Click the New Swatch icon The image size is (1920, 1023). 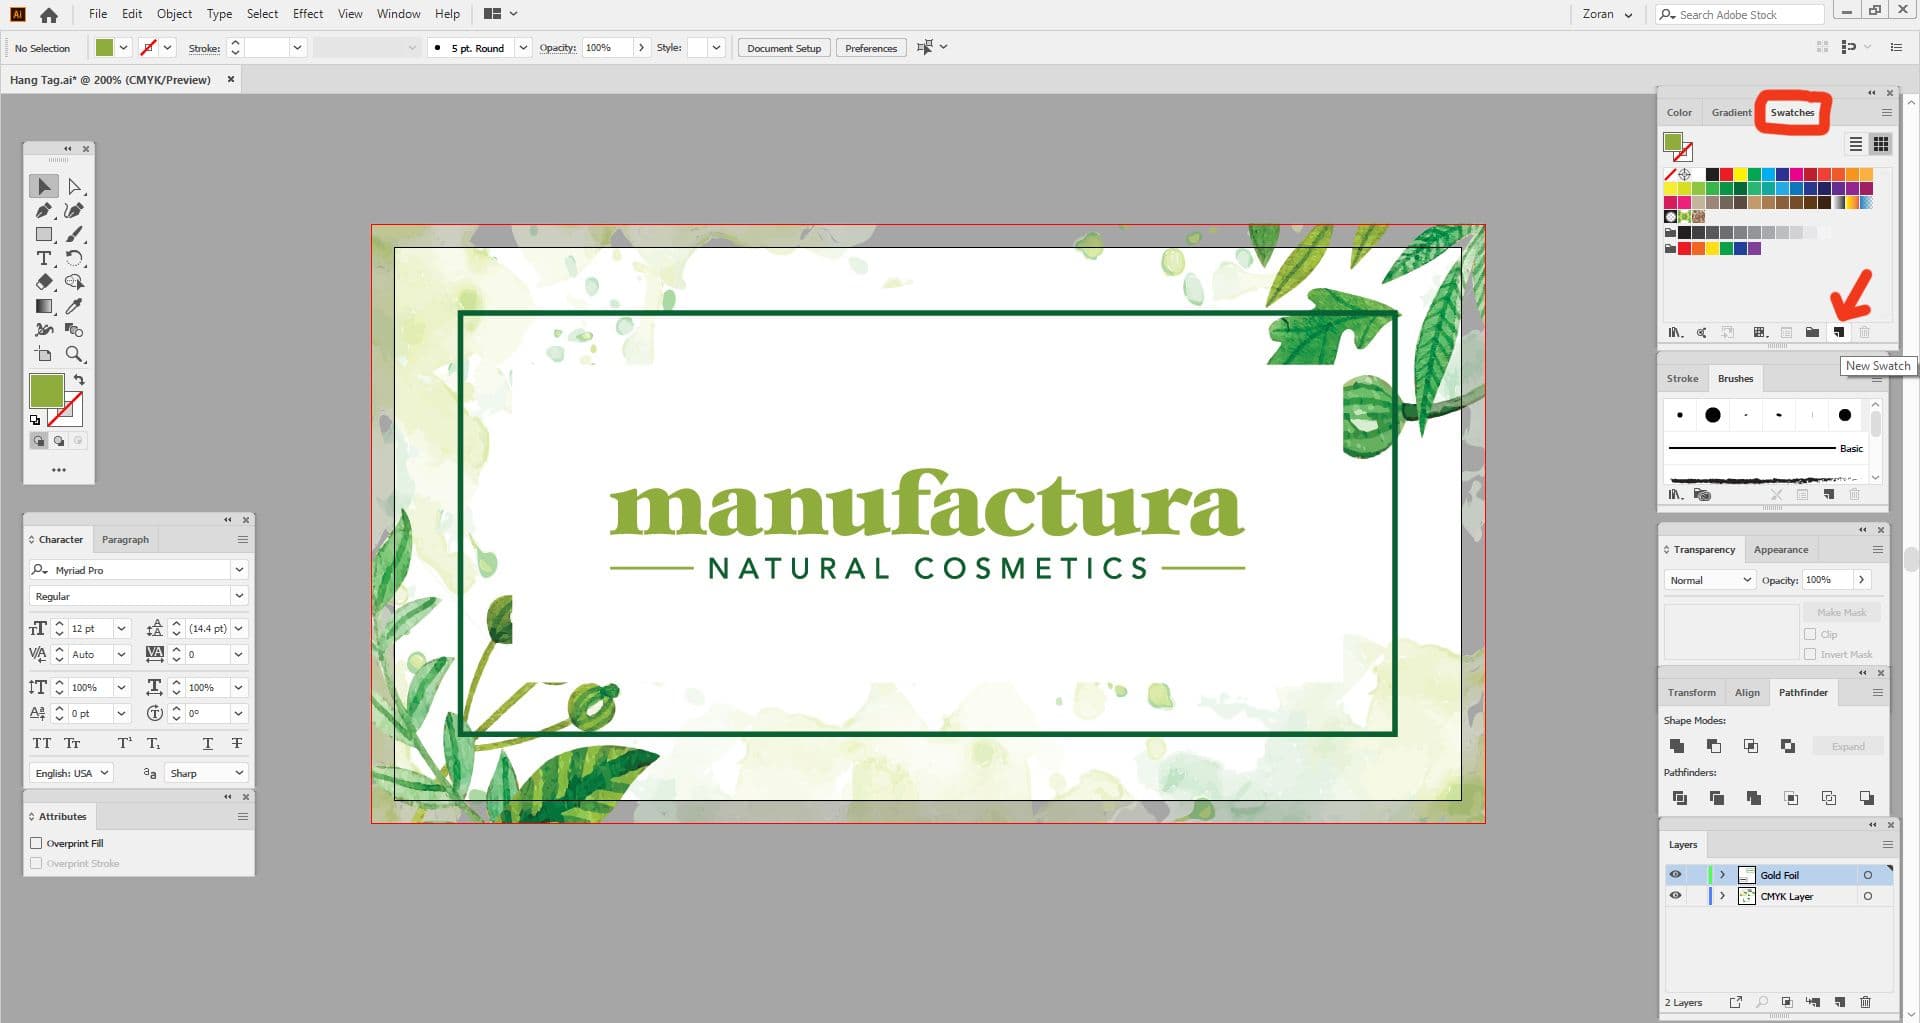point(1838,333)
